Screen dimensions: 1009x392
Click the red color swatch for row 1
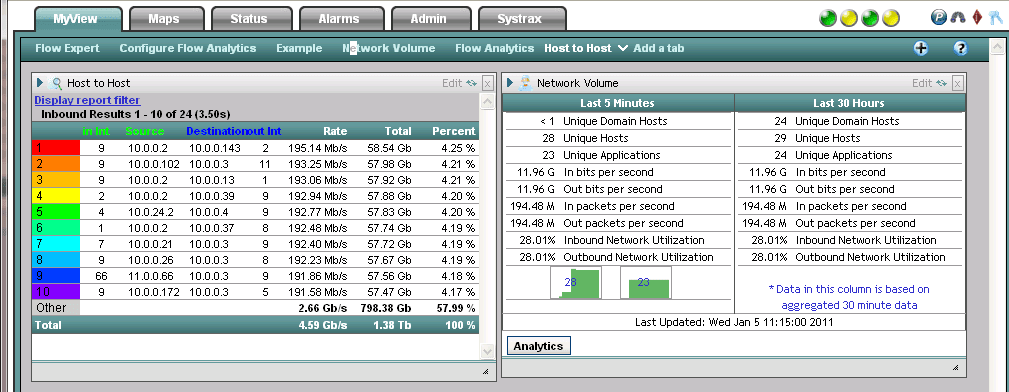pyautogui.click(x=56, y=147)
